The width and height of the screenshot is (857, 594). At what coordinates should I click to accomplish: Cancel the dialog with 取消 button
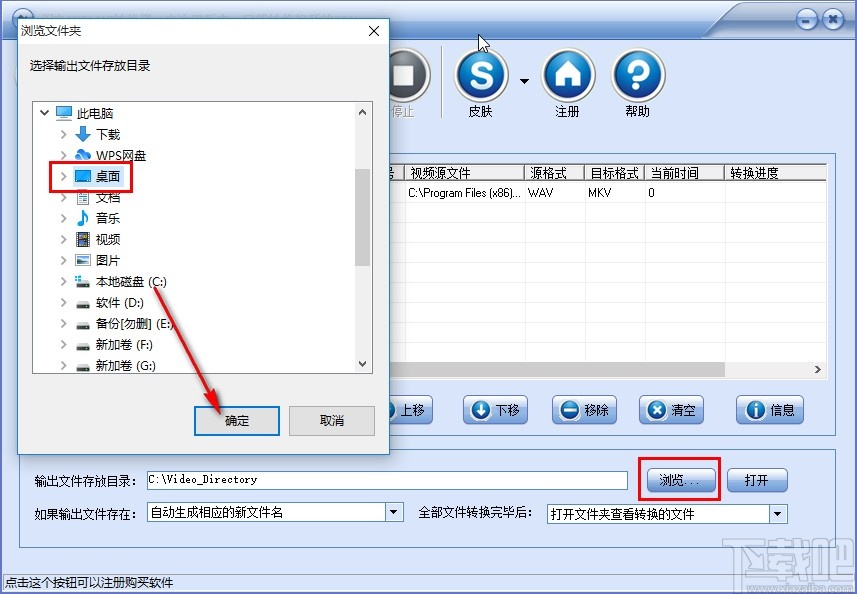tap(331, 420)
